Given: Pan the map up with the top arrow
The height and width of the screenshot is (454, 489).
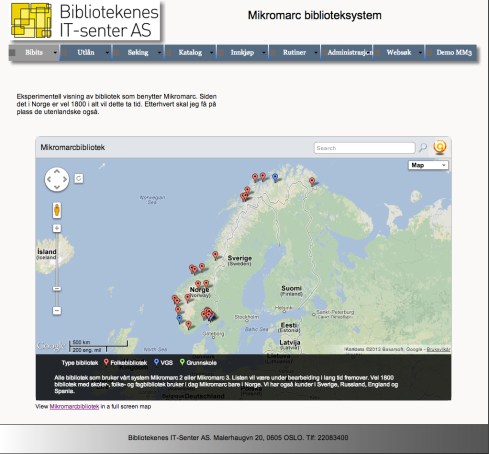Looking at the screenshot, I should click(x=57, y=172).
